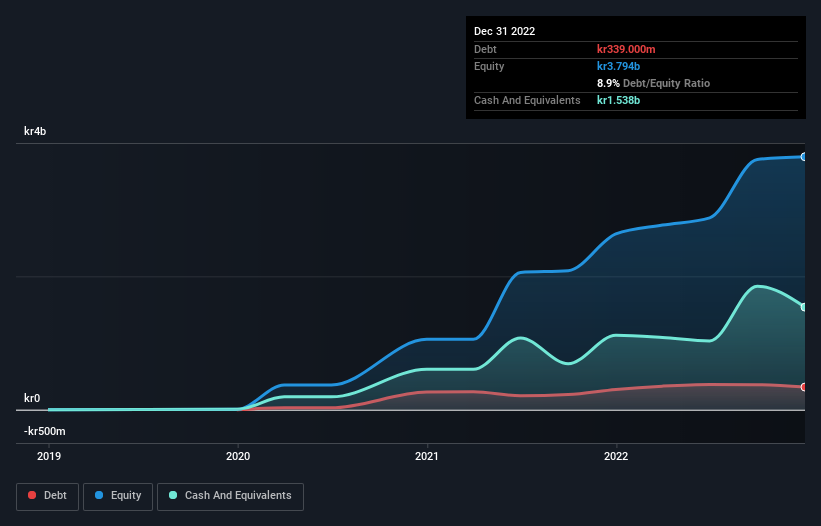
Task: Click the Equity label in tooltip
Action: tap(489, 66)
